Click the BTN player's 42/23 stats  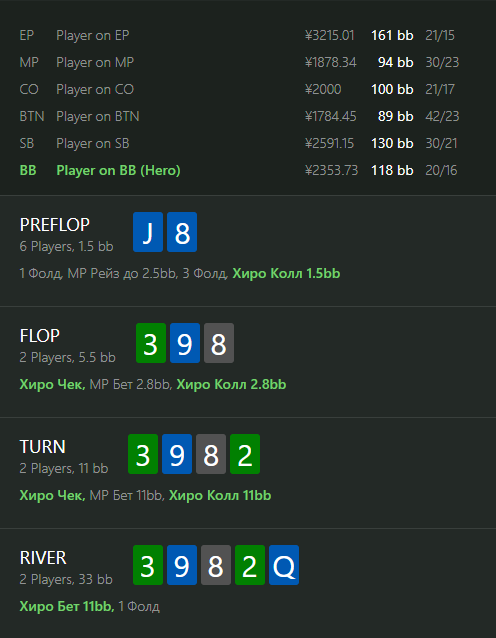442,116
